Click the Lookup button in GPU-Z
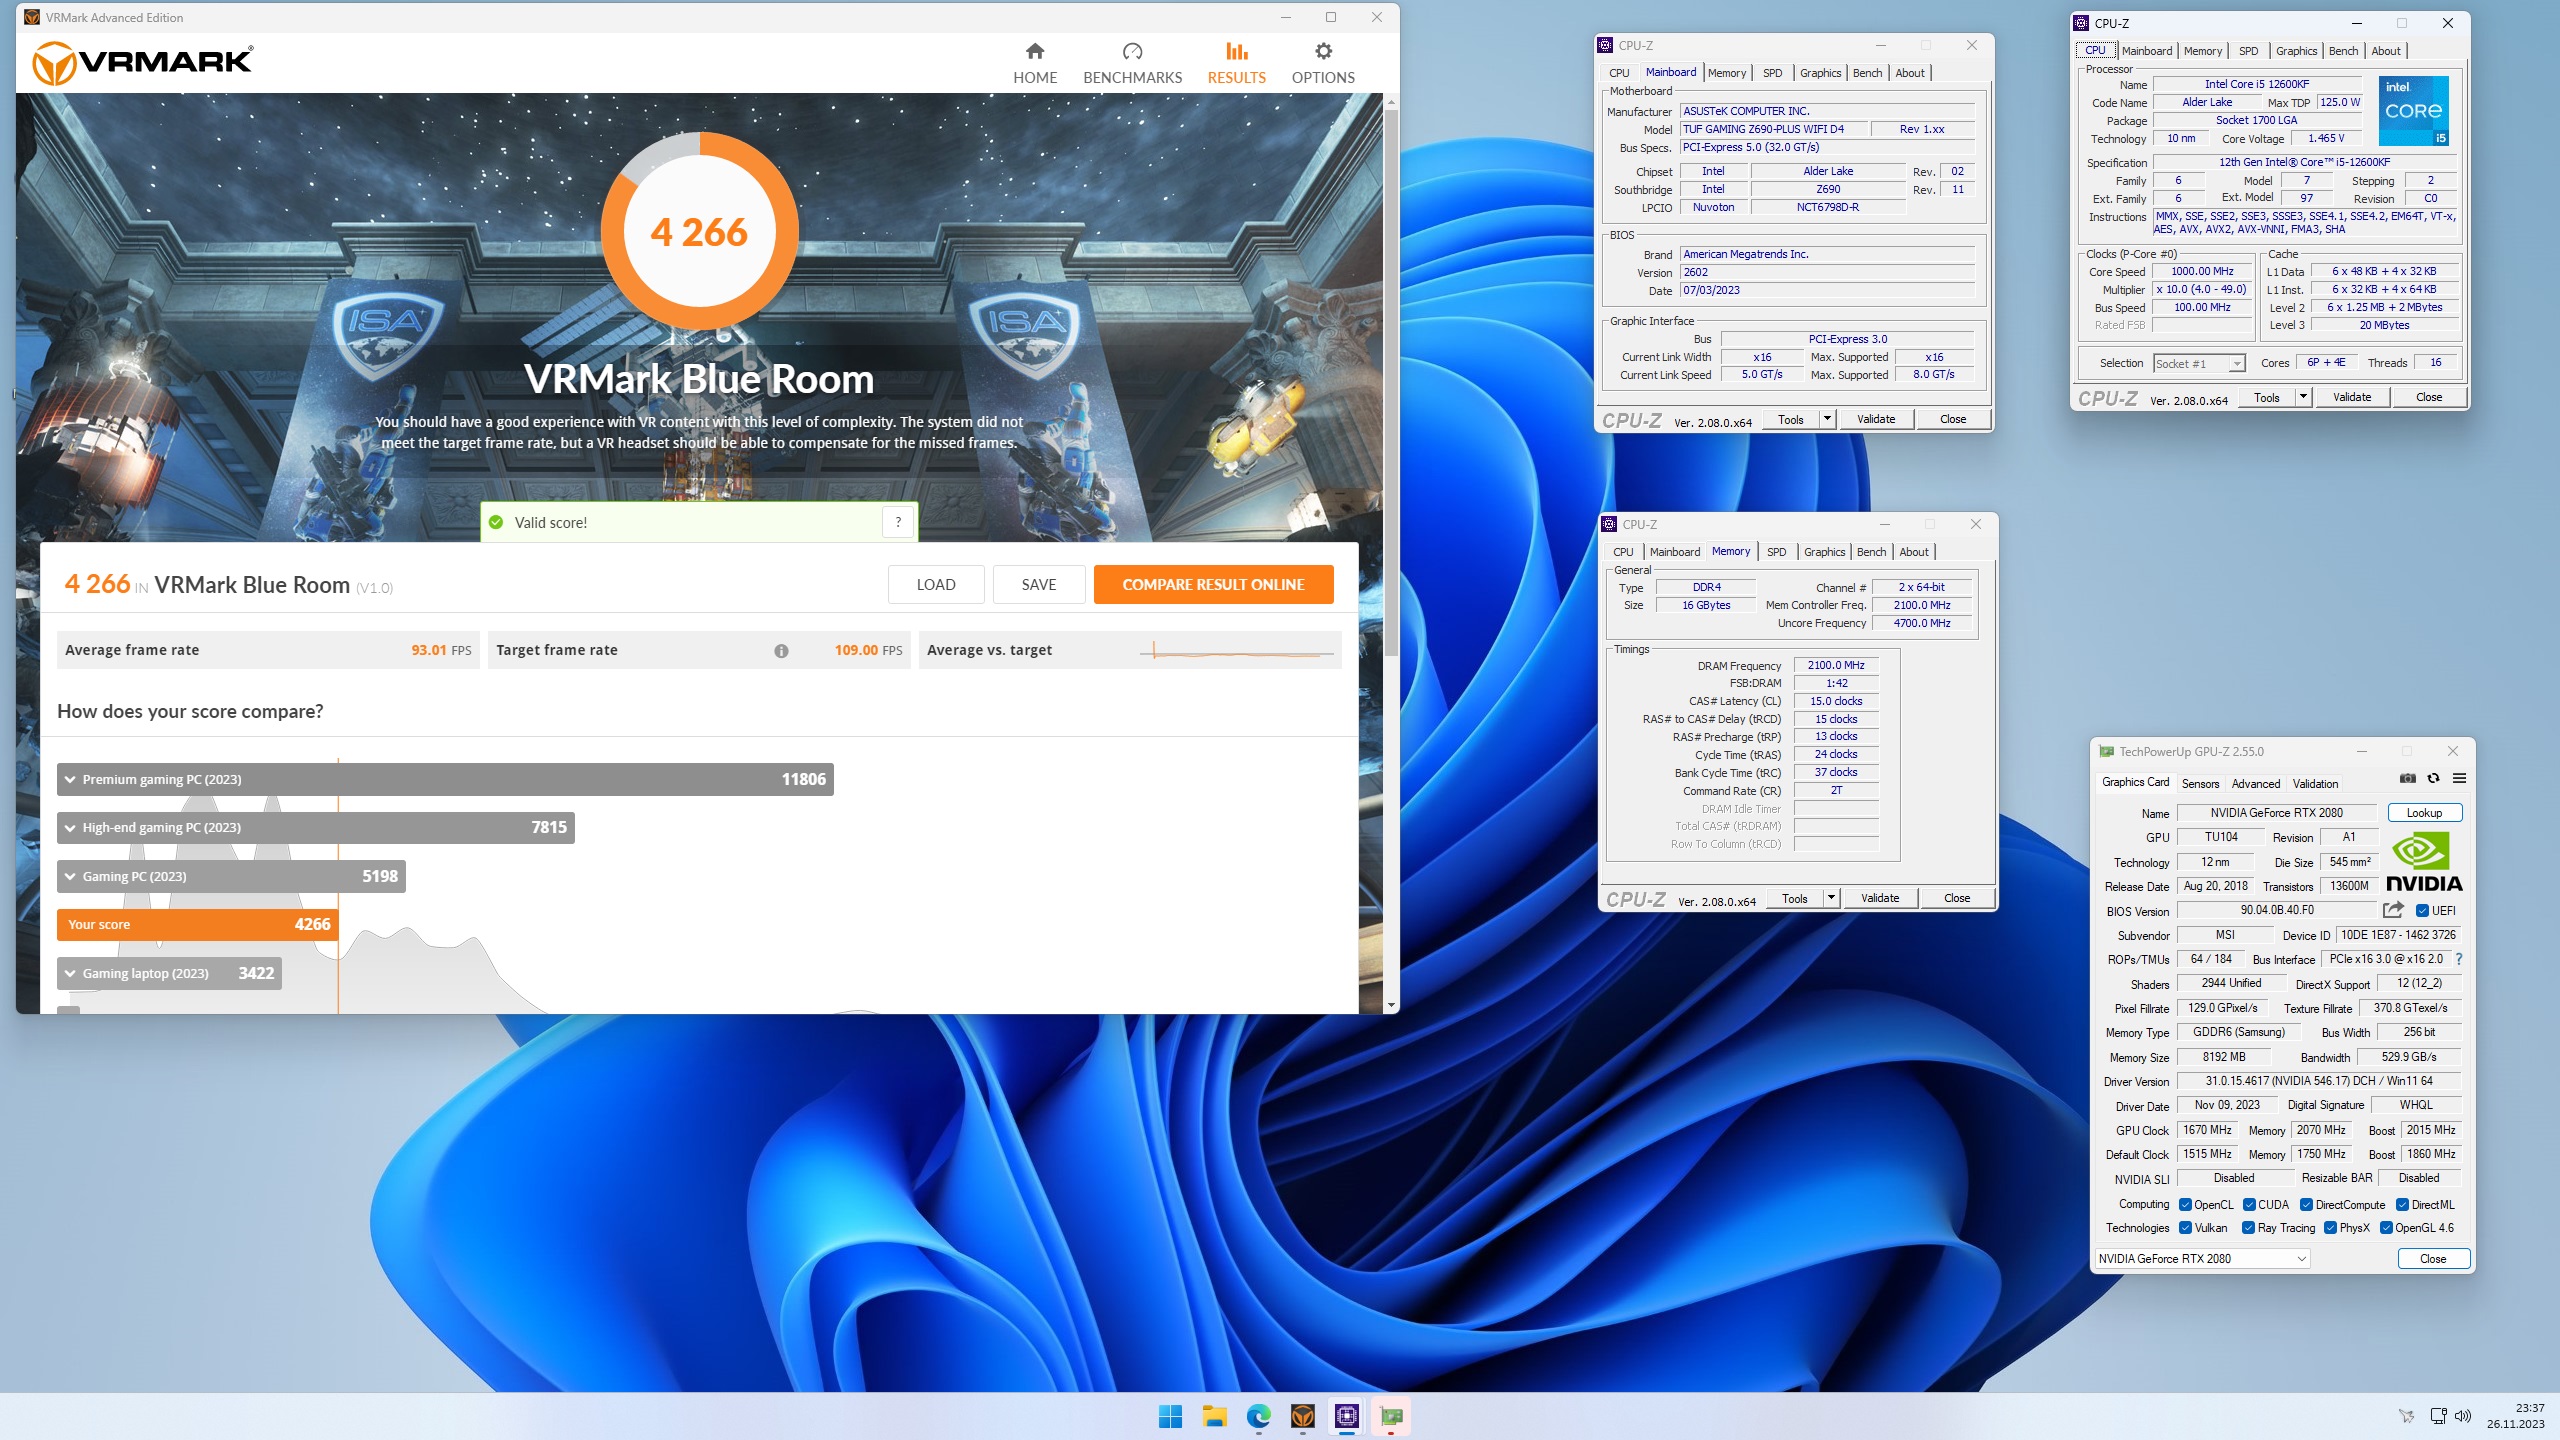The width and height of the screenshot is (2560, 1440). pos(2424,813)
